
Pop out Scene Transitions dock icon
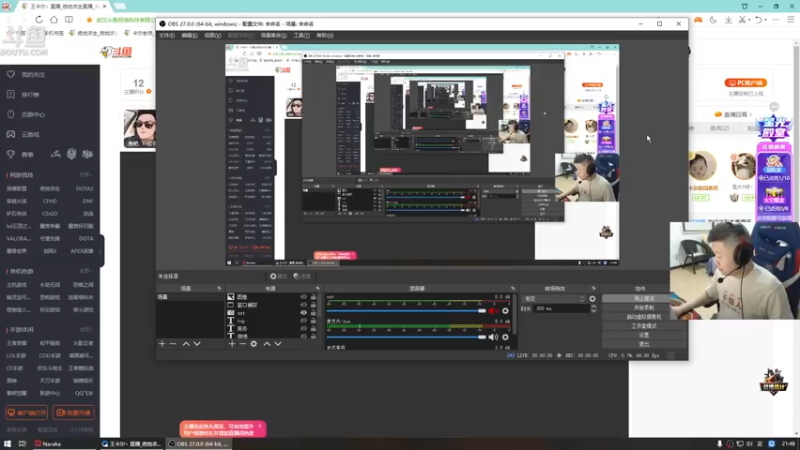click(593, 288)
